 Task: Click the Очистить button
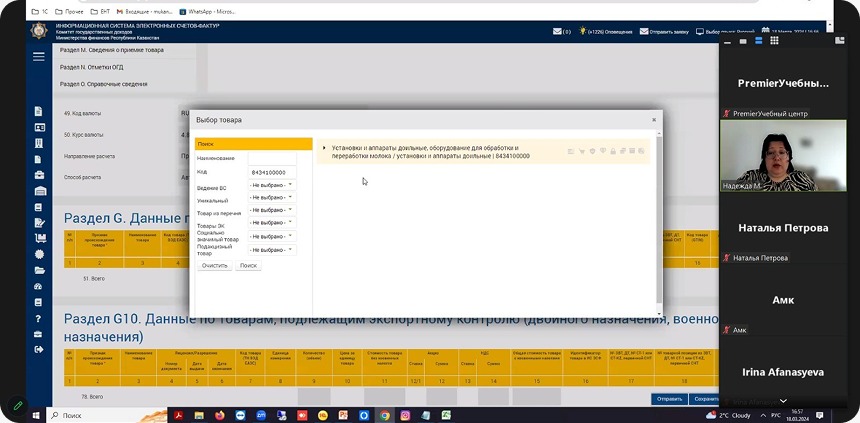point(214,266)
